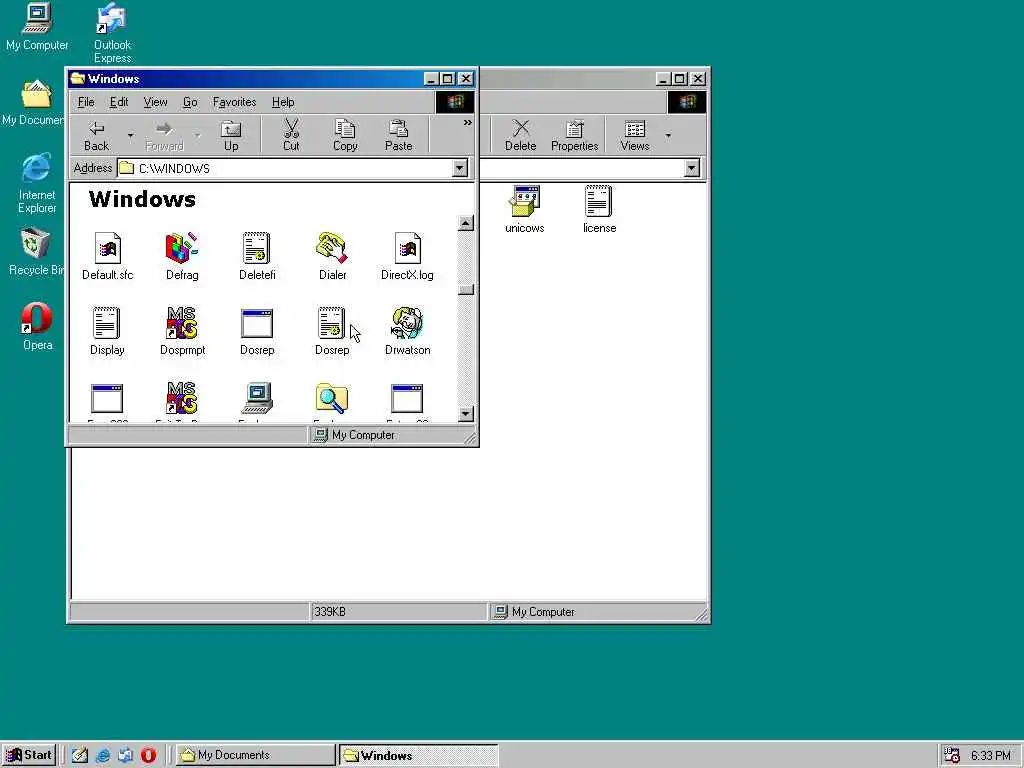Select the Deletefi file icon
This screenshot has height=768, width=1024.
[x=257, y=248]
